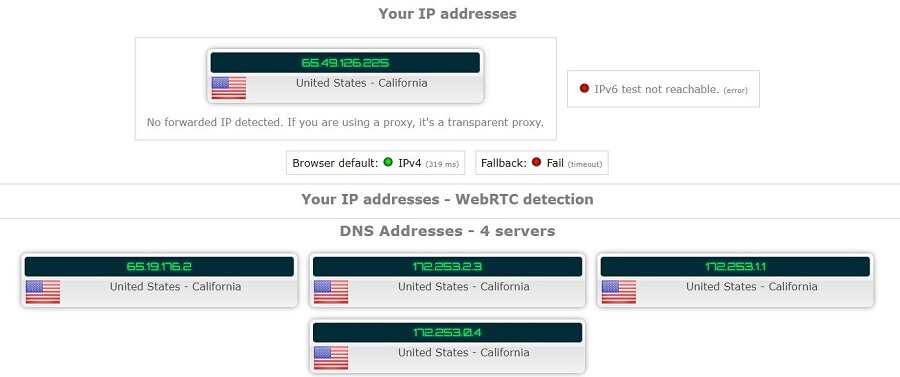Click the 'Browser default: IPv4' box
900x377 pixels.
[375, 163]
